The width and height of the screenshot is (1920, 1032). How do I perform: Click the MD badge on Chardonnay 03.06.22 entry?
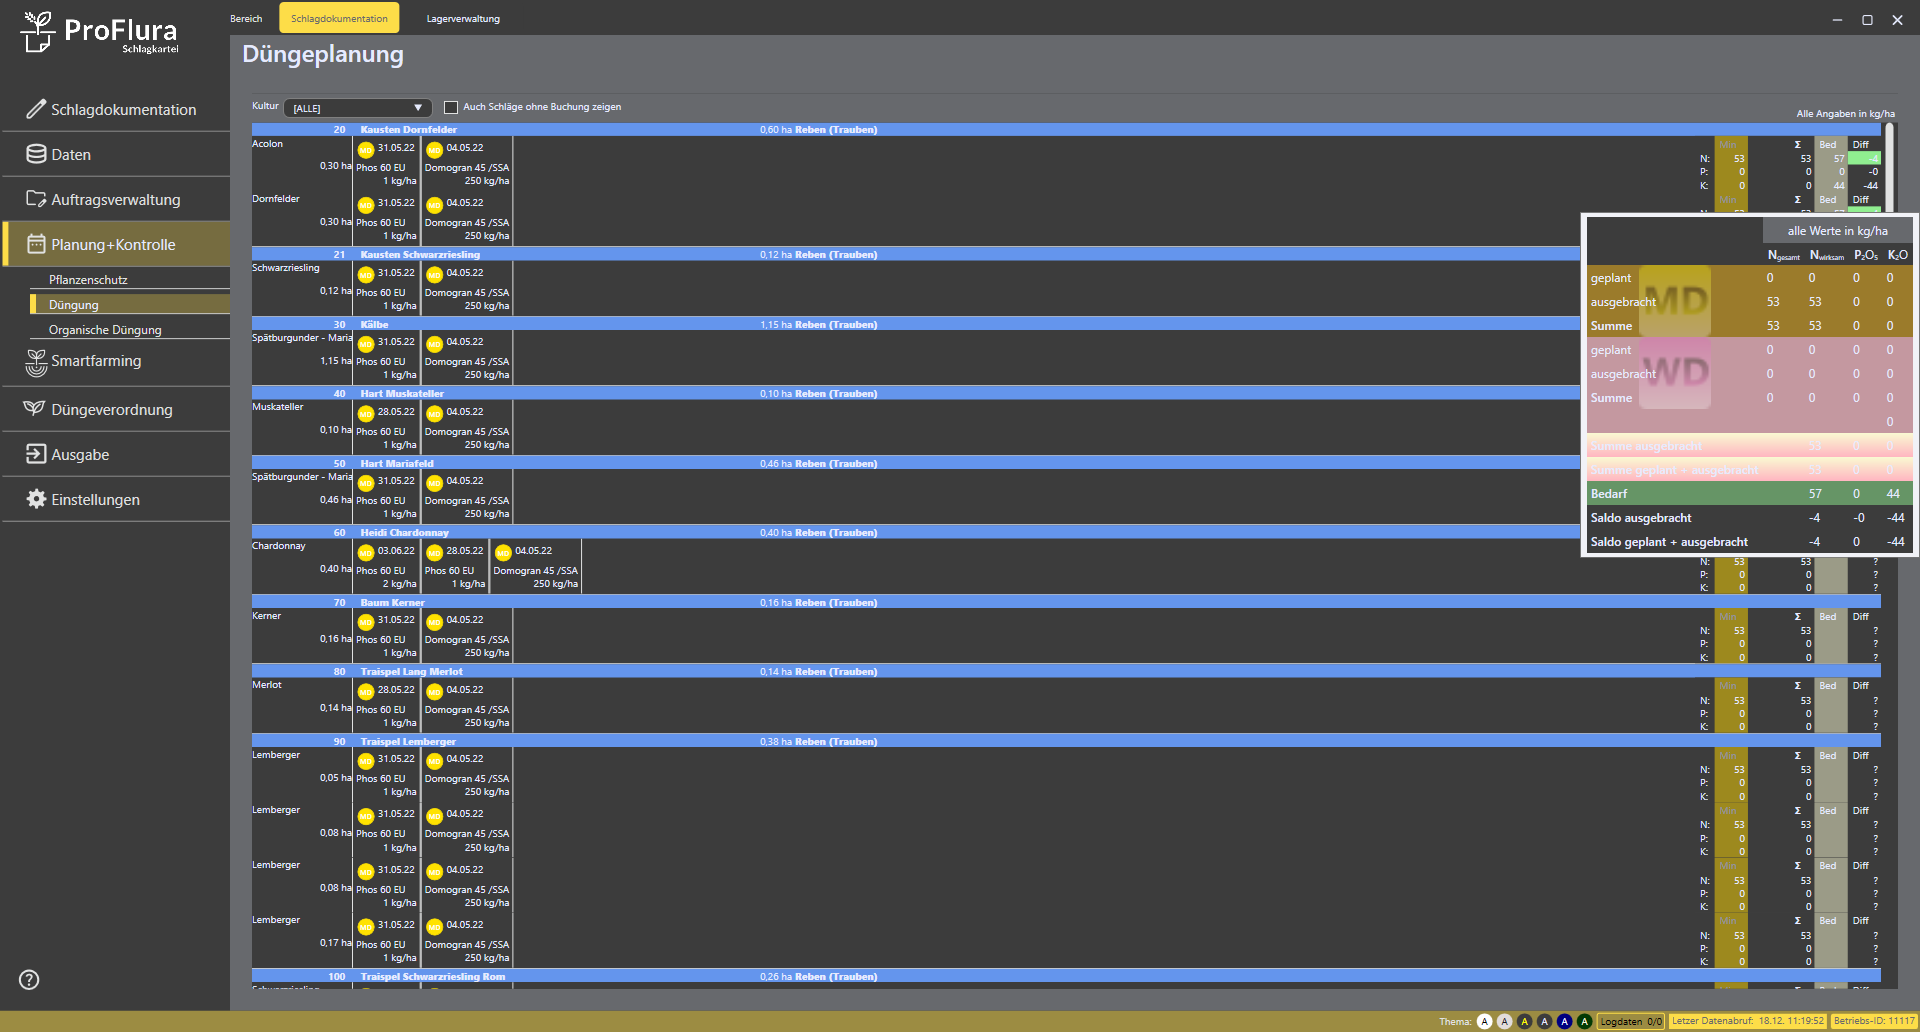366,552
